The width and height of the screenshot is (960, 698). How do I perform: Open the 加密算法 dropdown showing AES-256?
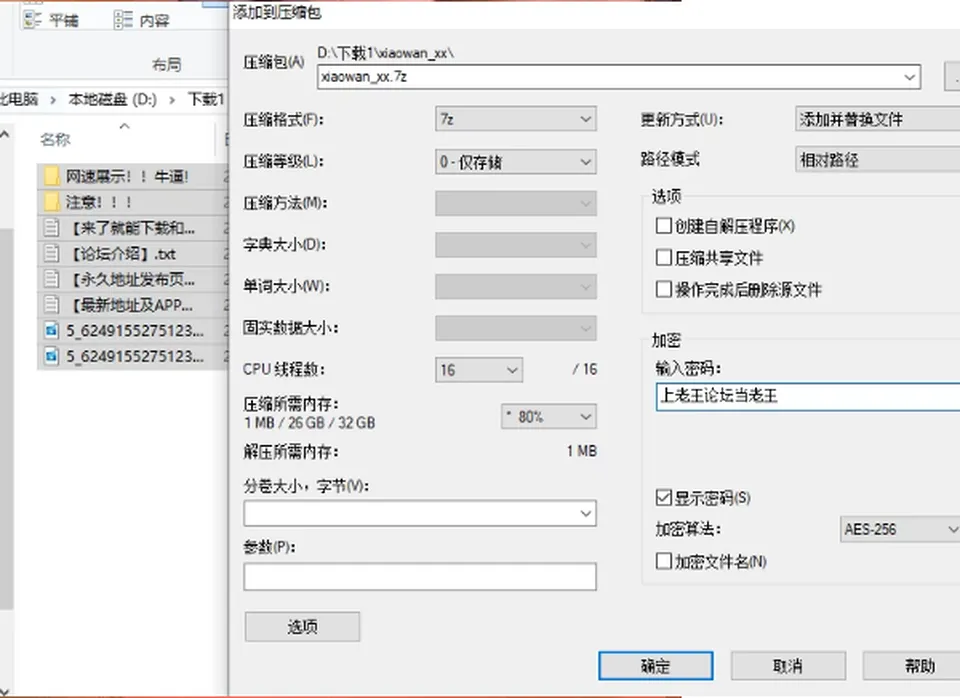900,529
